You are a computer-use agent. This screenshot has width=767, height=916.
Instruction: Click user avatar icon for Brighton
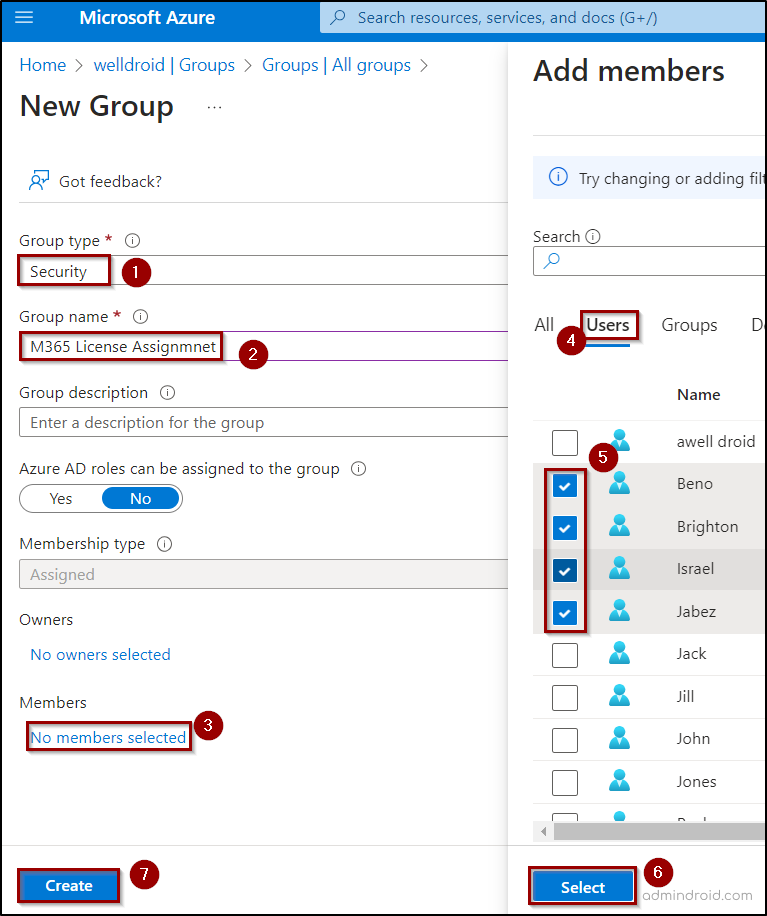619,526
